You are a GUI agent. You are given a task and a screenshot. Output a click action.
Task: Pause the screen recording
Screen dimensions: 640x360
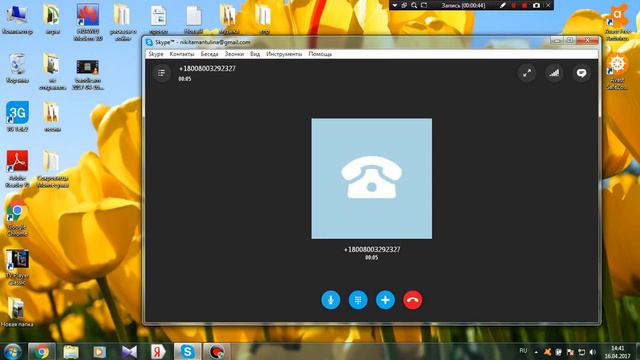tap(513, 5)
